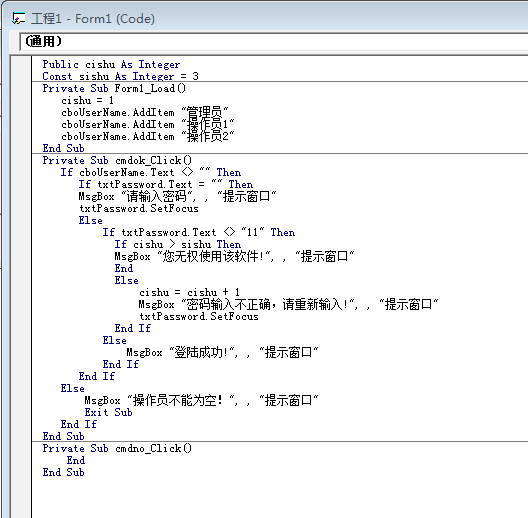Click the Exit Sub statement
Screen dimensions: 528x518
(108, 412)
